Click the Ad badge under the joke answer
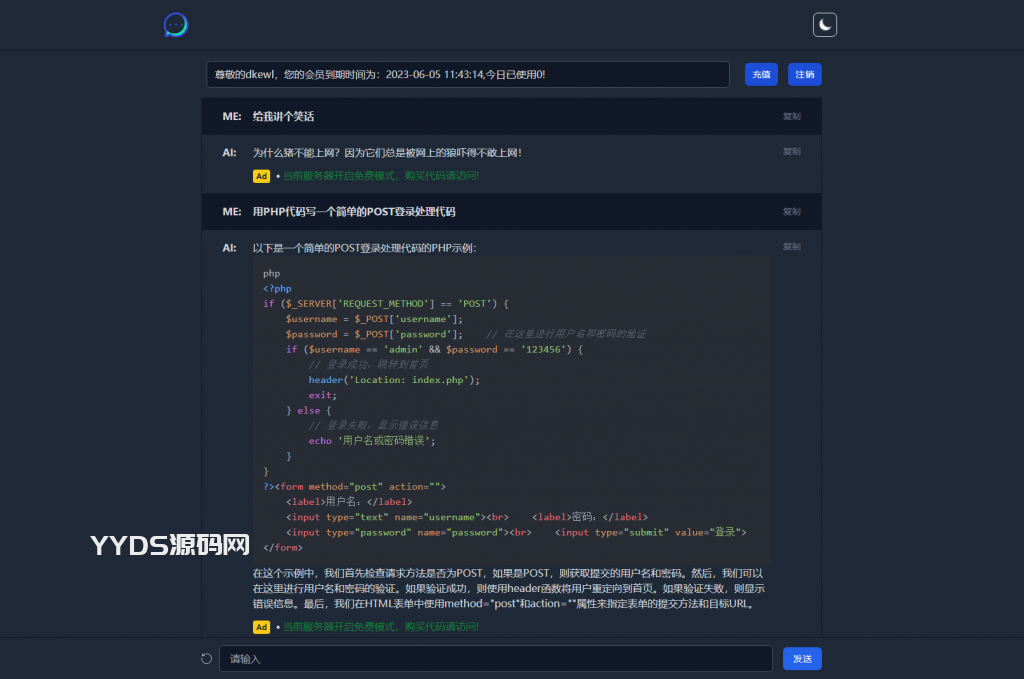This screenshot has width=1024, height=679. click(261, 176)
